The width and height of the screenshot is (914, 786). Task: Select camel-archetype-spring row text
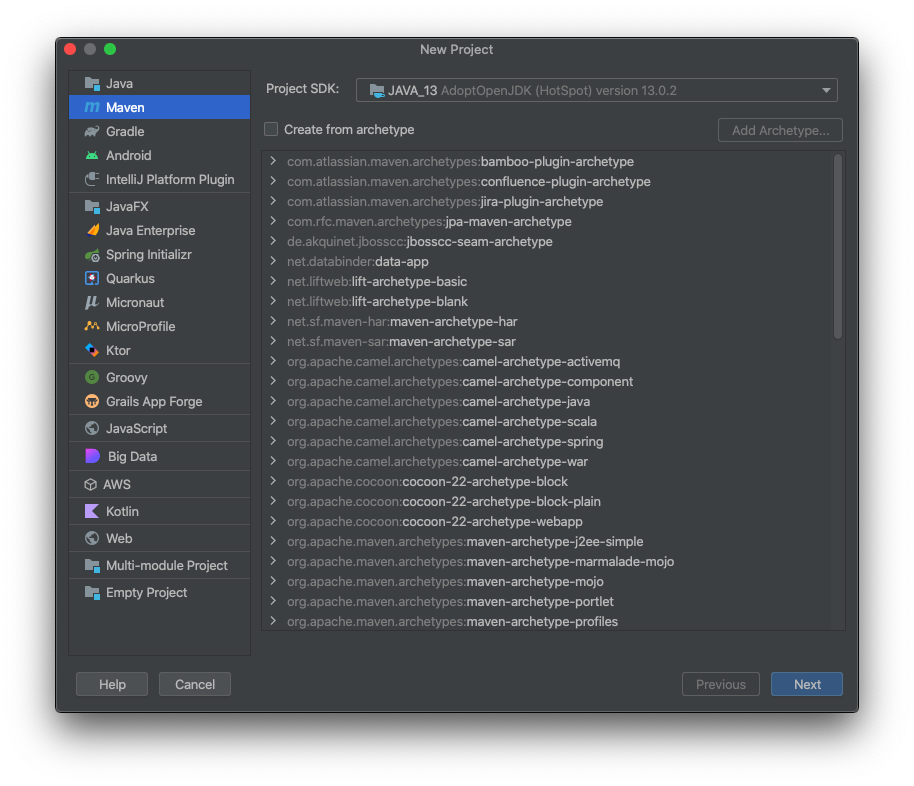445,441
